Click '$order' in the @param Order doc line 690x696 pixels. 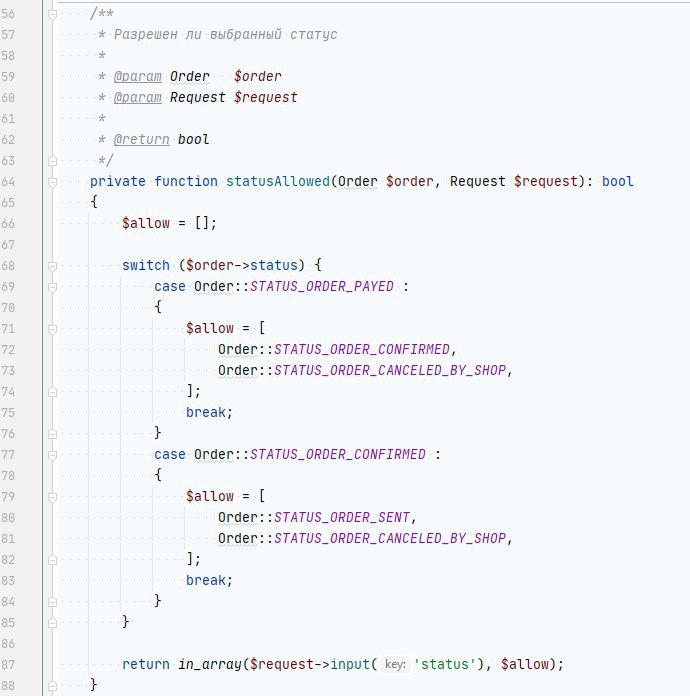click(258, 76)
